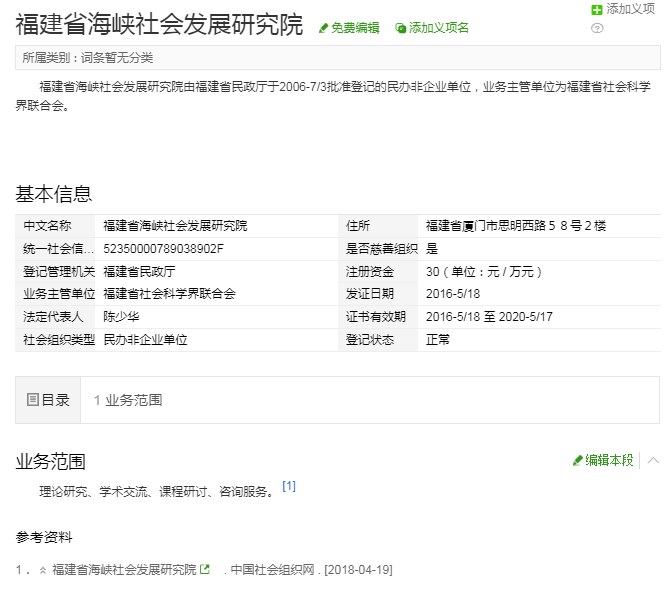Screen dimensions: 669x595
Task: Click the pencil icon beside 编辑本段
Action: pos(577,461)
